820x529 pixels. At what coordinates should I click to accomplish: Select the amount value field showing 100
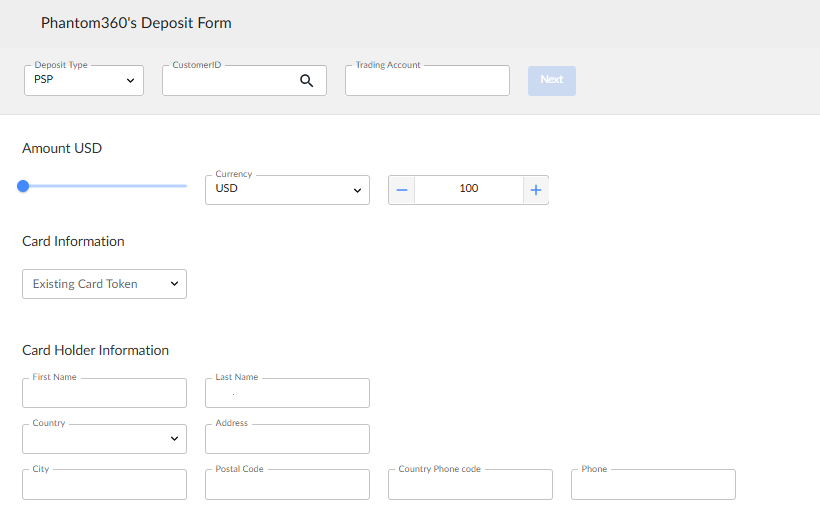(x=468, y=190)
